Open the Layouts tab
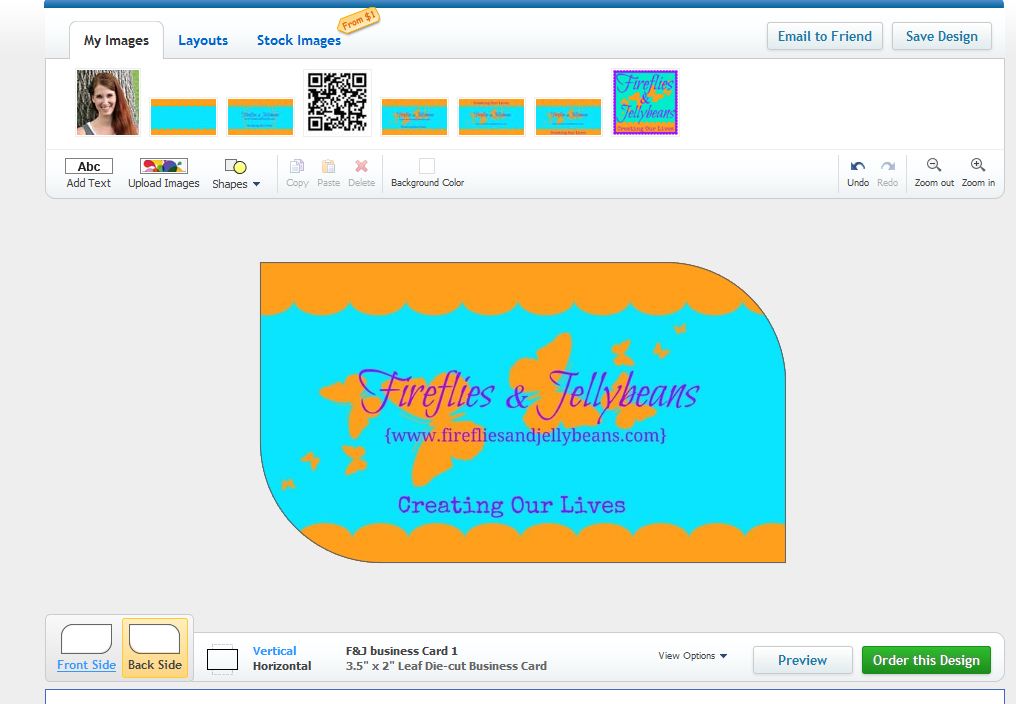 (203, 41)
